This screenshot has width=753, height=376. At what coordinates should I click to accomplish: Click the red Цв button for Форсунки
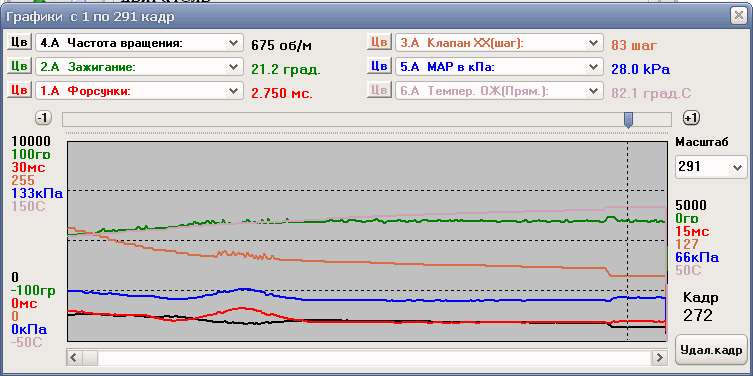click(19, 89)
